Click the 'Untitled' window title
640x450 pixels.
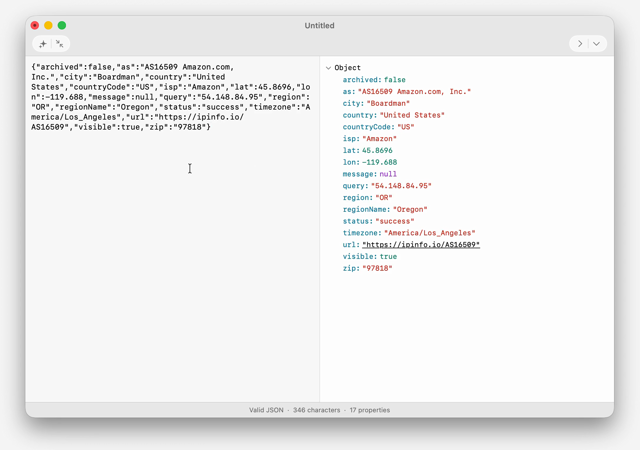319,25
